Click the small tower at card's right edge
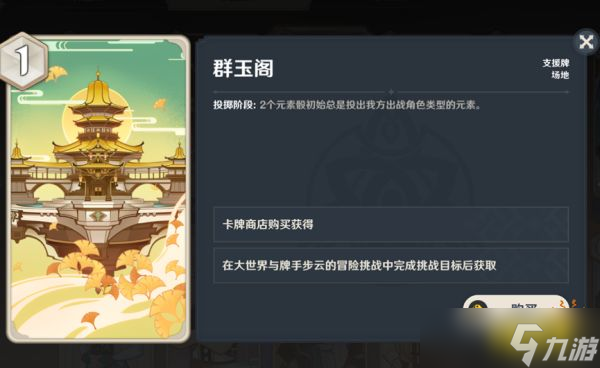600x368 pixels. point(178,153)
